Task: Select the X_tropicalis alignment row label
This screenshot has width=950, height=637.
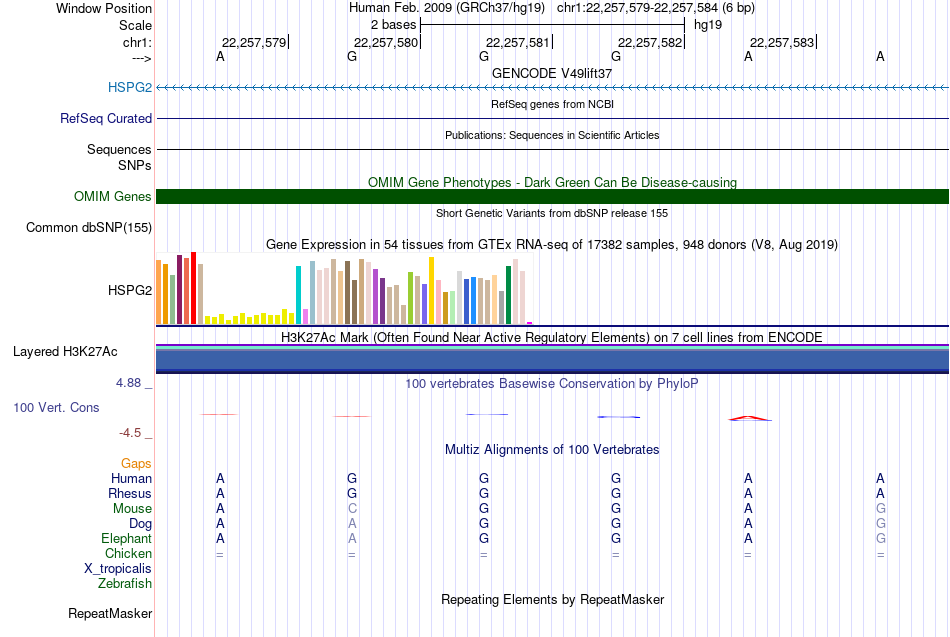Action: click(x=118, y=569)
